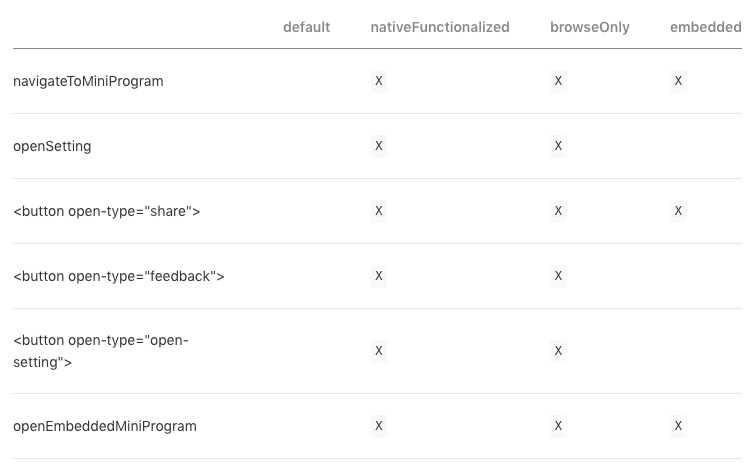Click X for openEmbeddedMiniProgram under embedded
The width and height of the screenshot is (755, 466).
point(678,426)
